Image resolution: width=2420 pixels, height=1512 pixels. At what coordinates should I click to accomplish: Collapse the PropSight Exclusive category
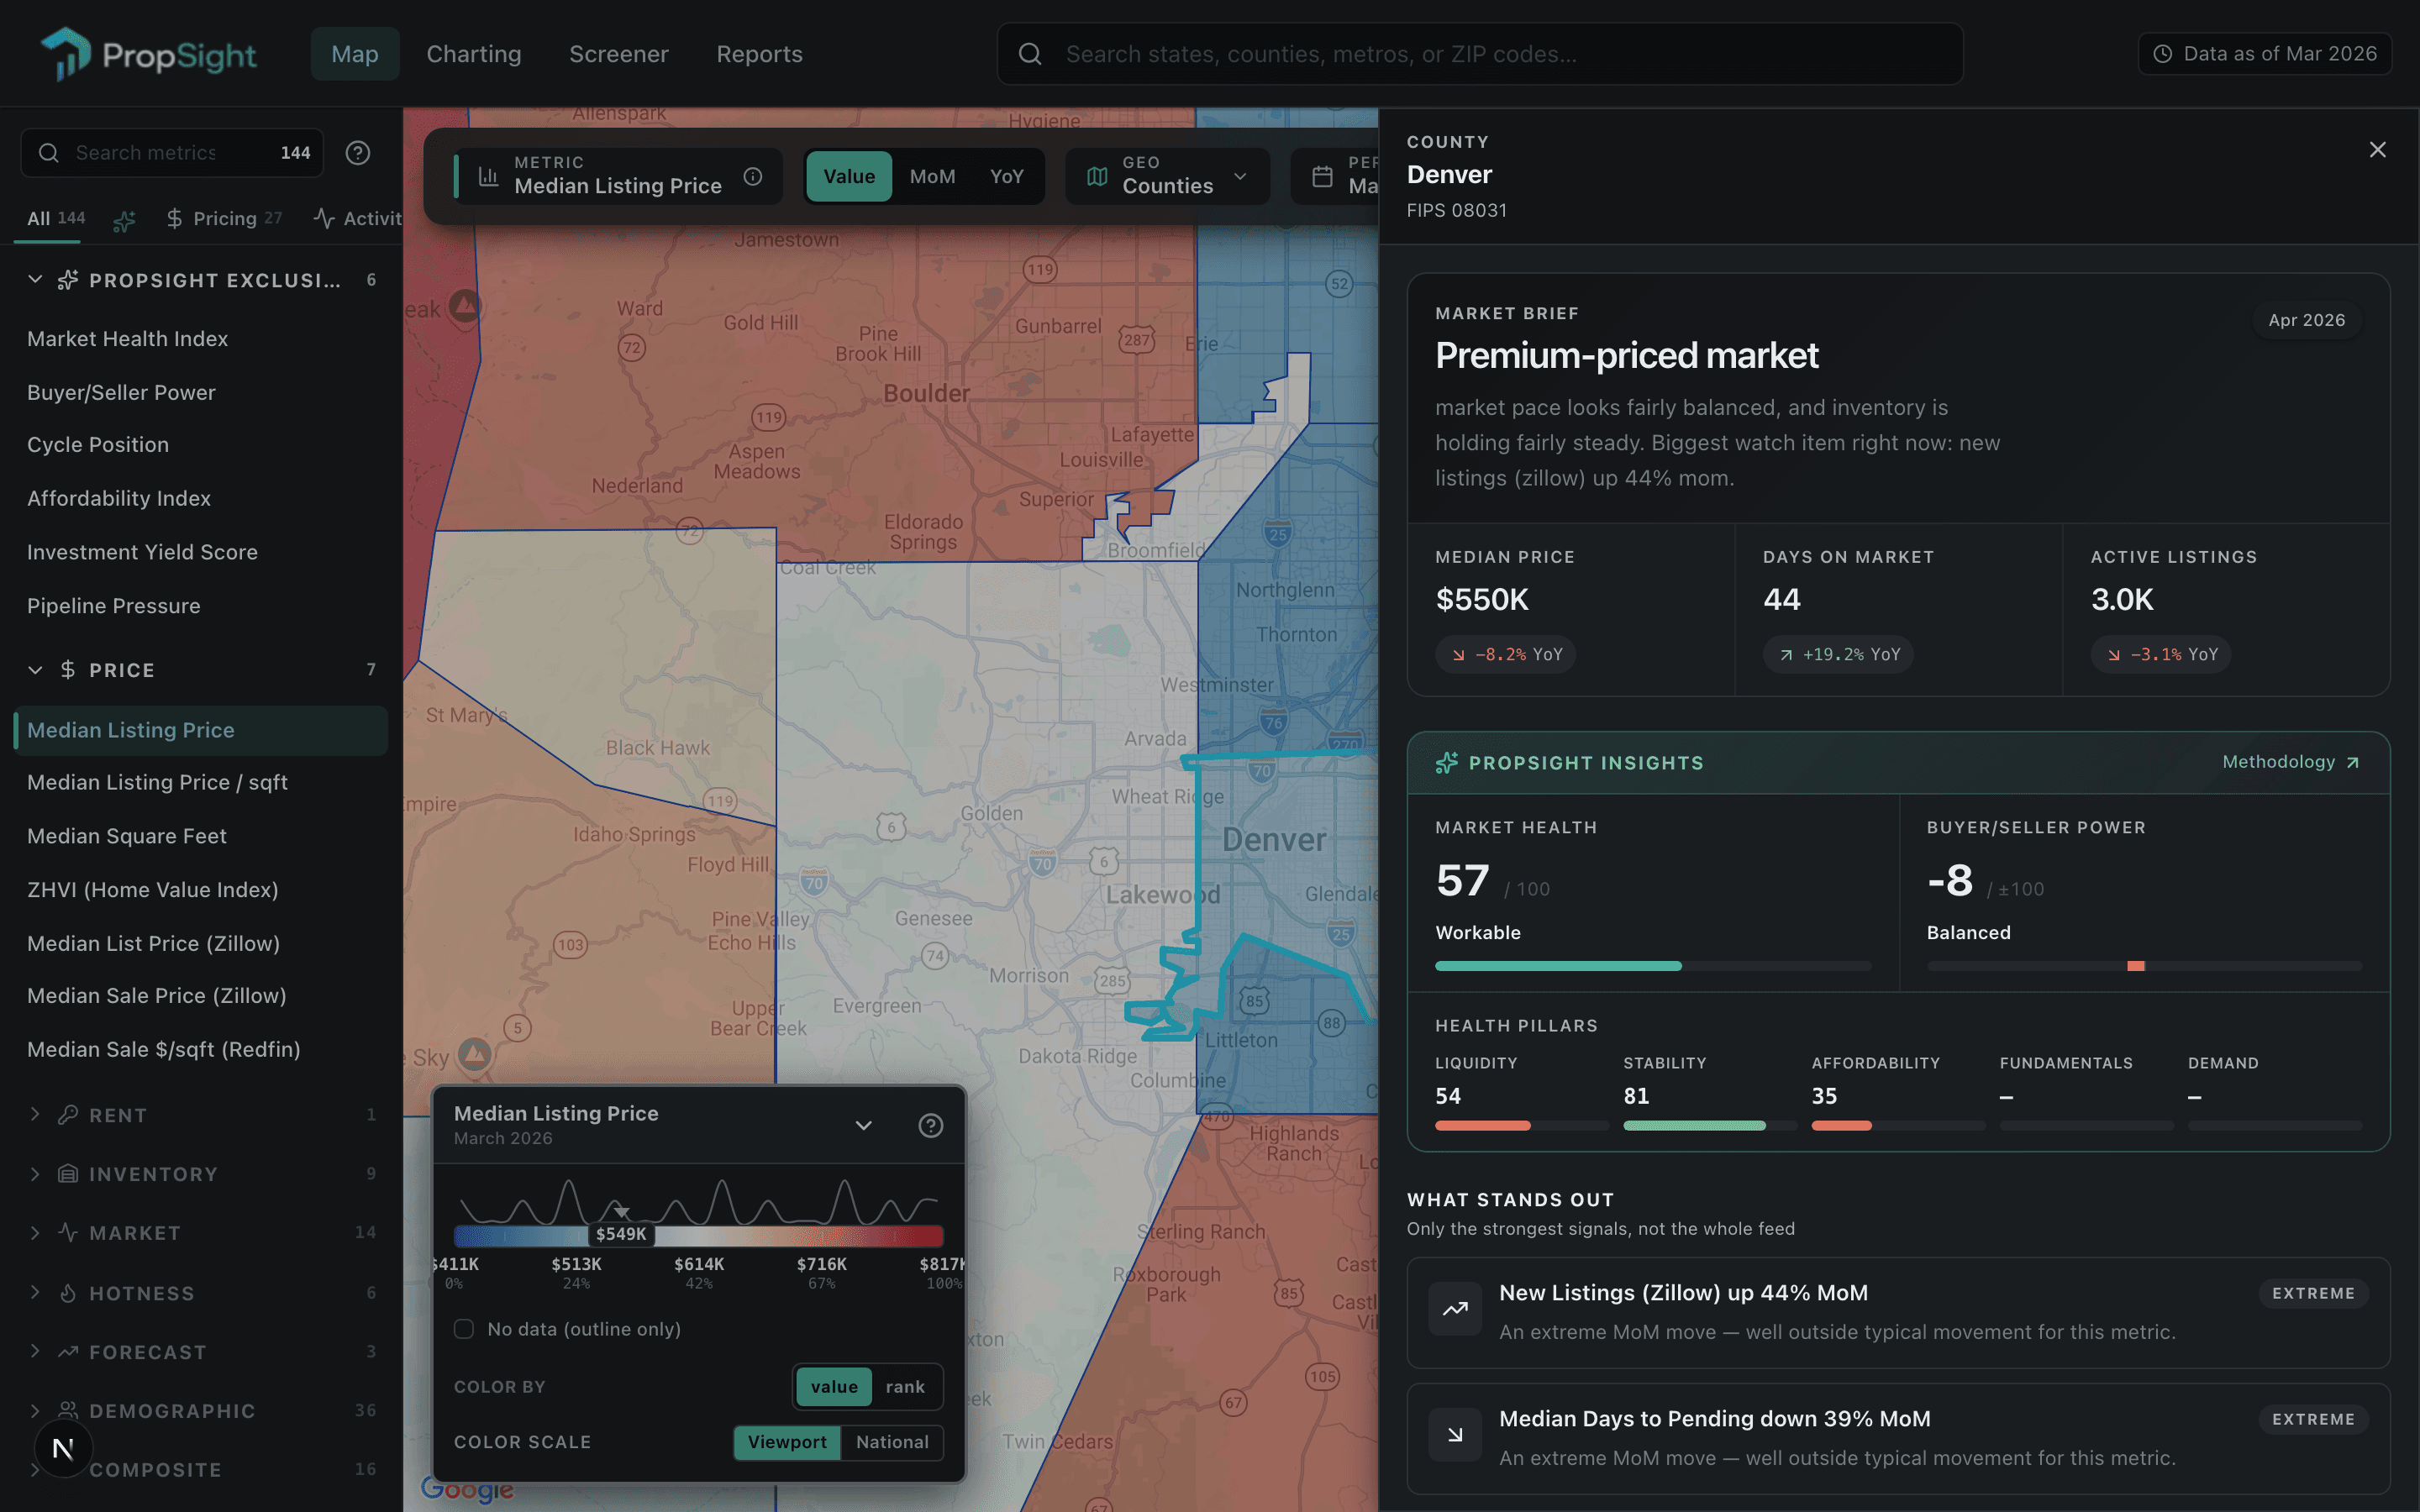coord(35,280)
